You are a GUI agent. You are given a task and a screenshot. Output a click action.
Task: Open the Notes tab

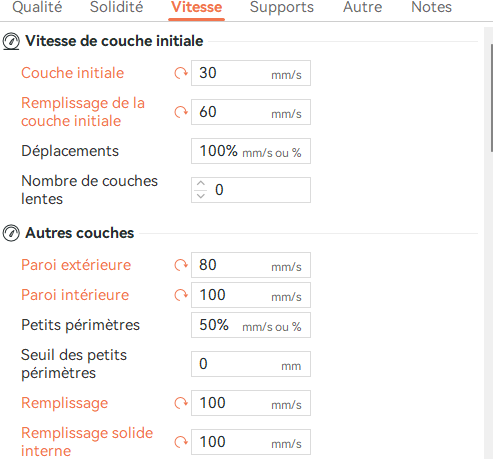point(431,7)
